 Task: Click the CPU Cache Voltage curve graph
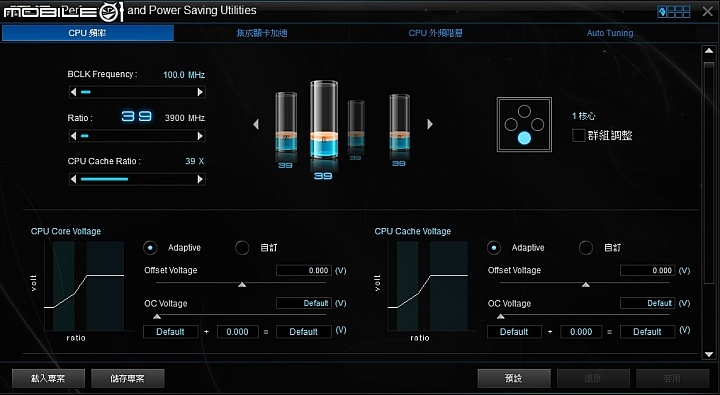point(428,286)
